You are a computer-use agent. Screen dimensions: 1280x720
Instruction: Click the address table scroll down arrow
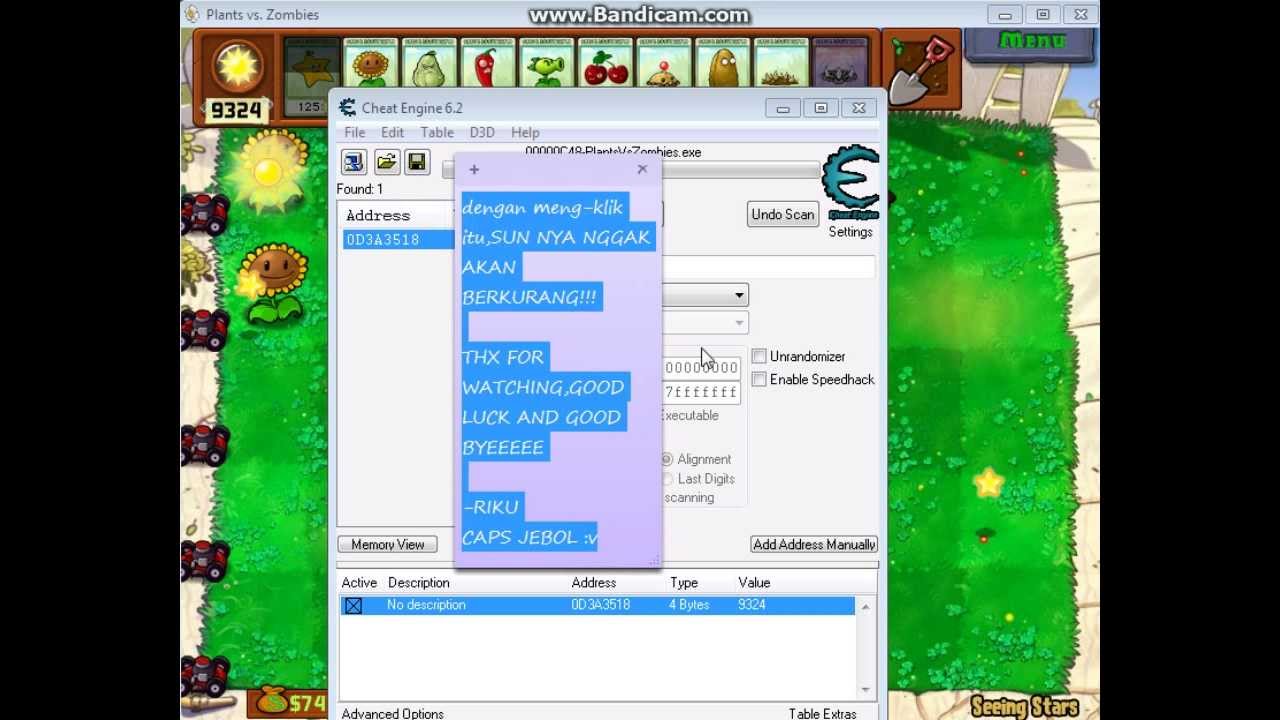click(x=865, y=689)
